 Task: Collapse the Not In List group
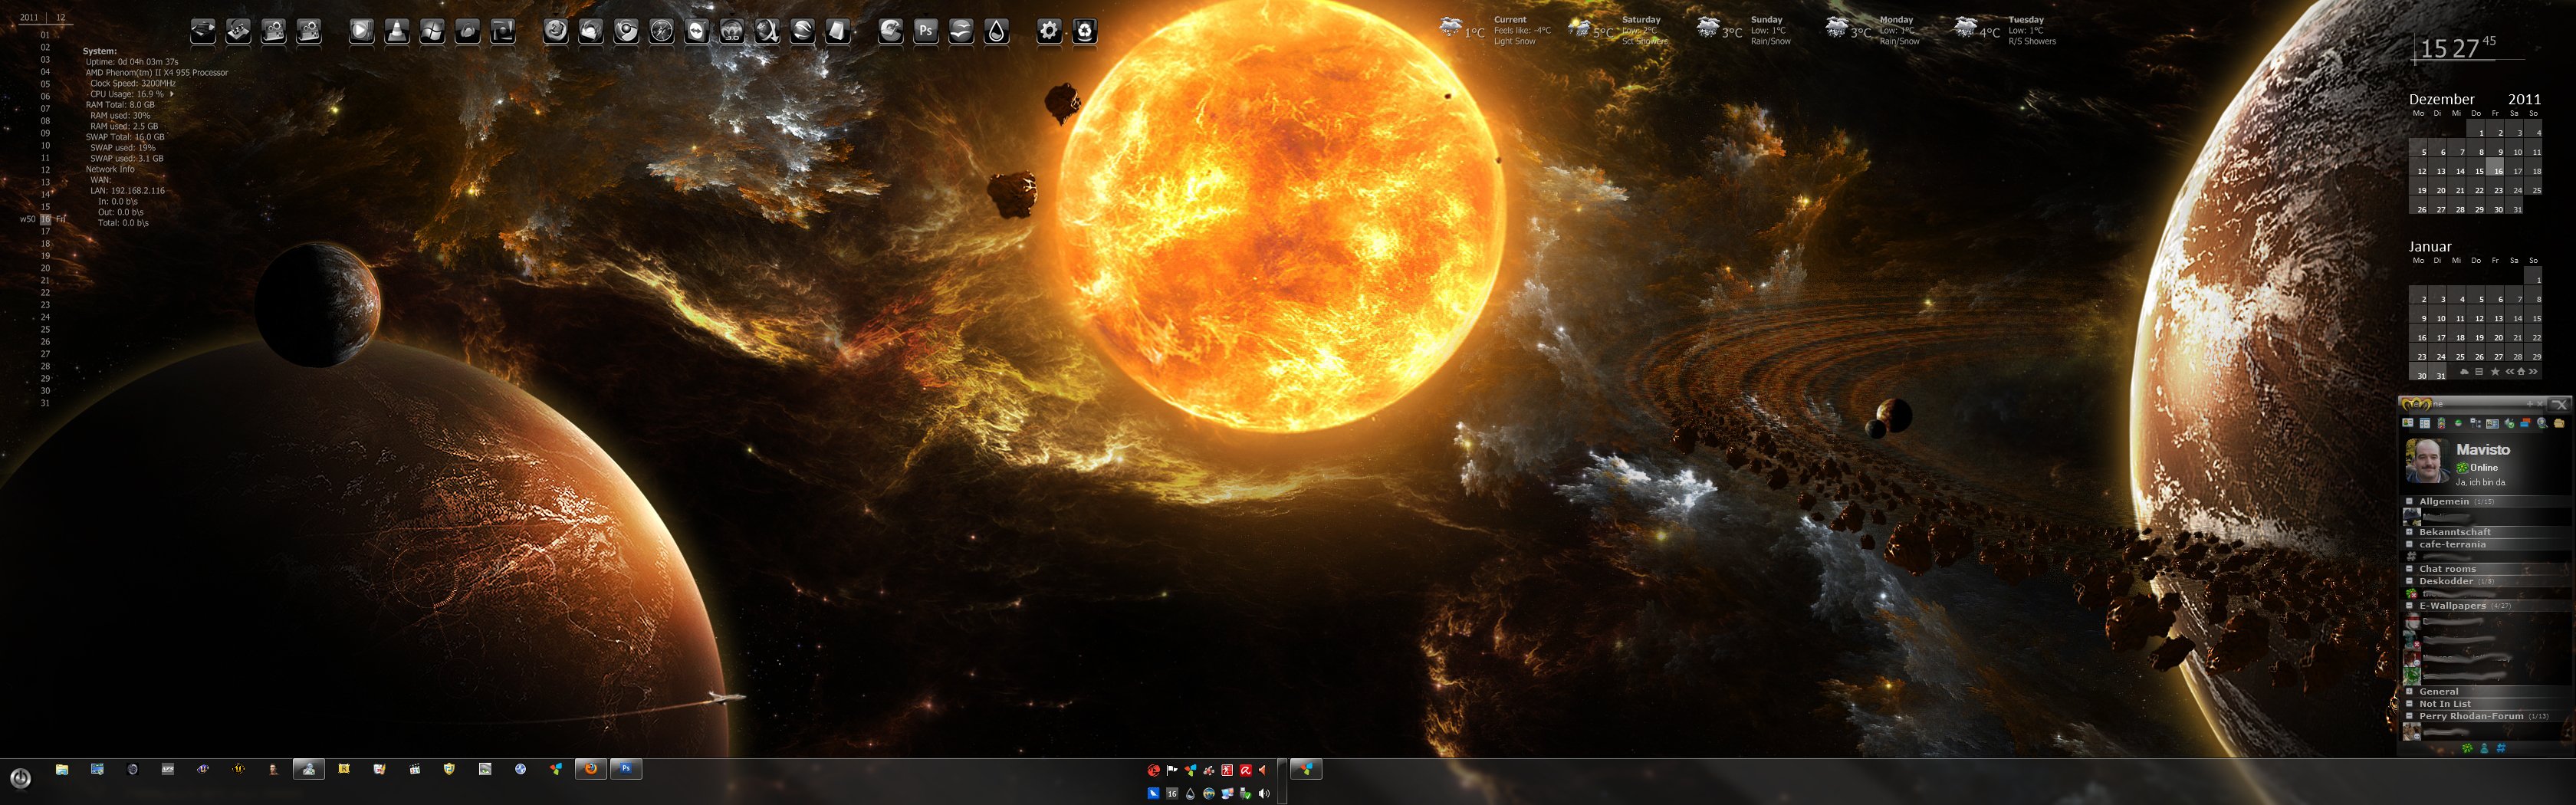[x=2410, y=704]
